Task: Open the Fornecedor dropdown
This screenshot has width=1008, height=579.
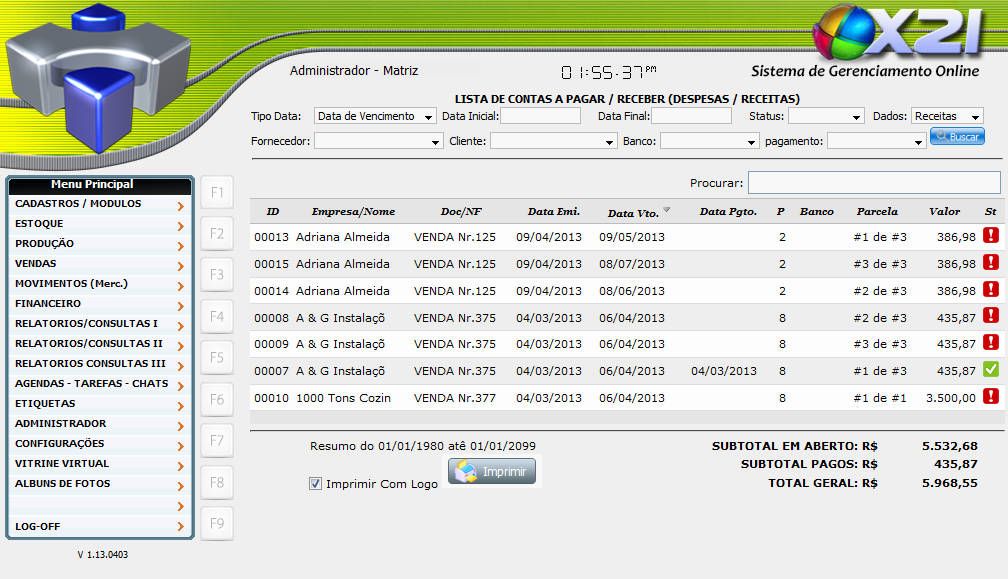Action: 378,142
